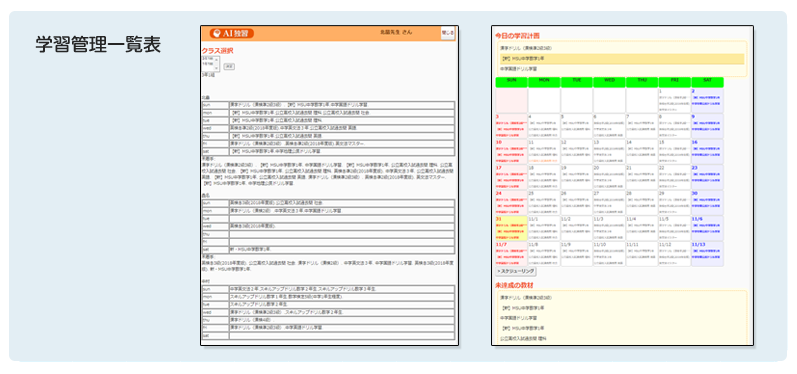
Task: Open the calendar cell for the 27th
Action: tap(609, 202)
